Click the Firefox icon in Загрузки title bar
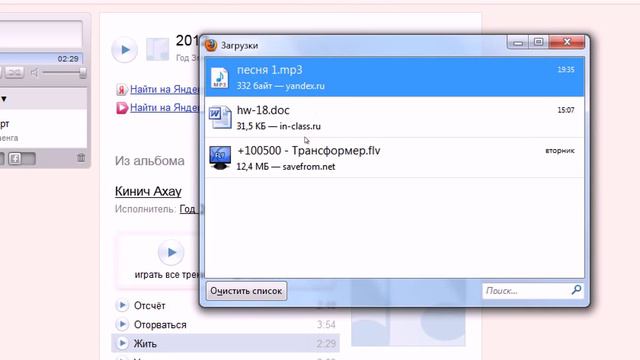 pyautogui.click(x=211, y=45)
